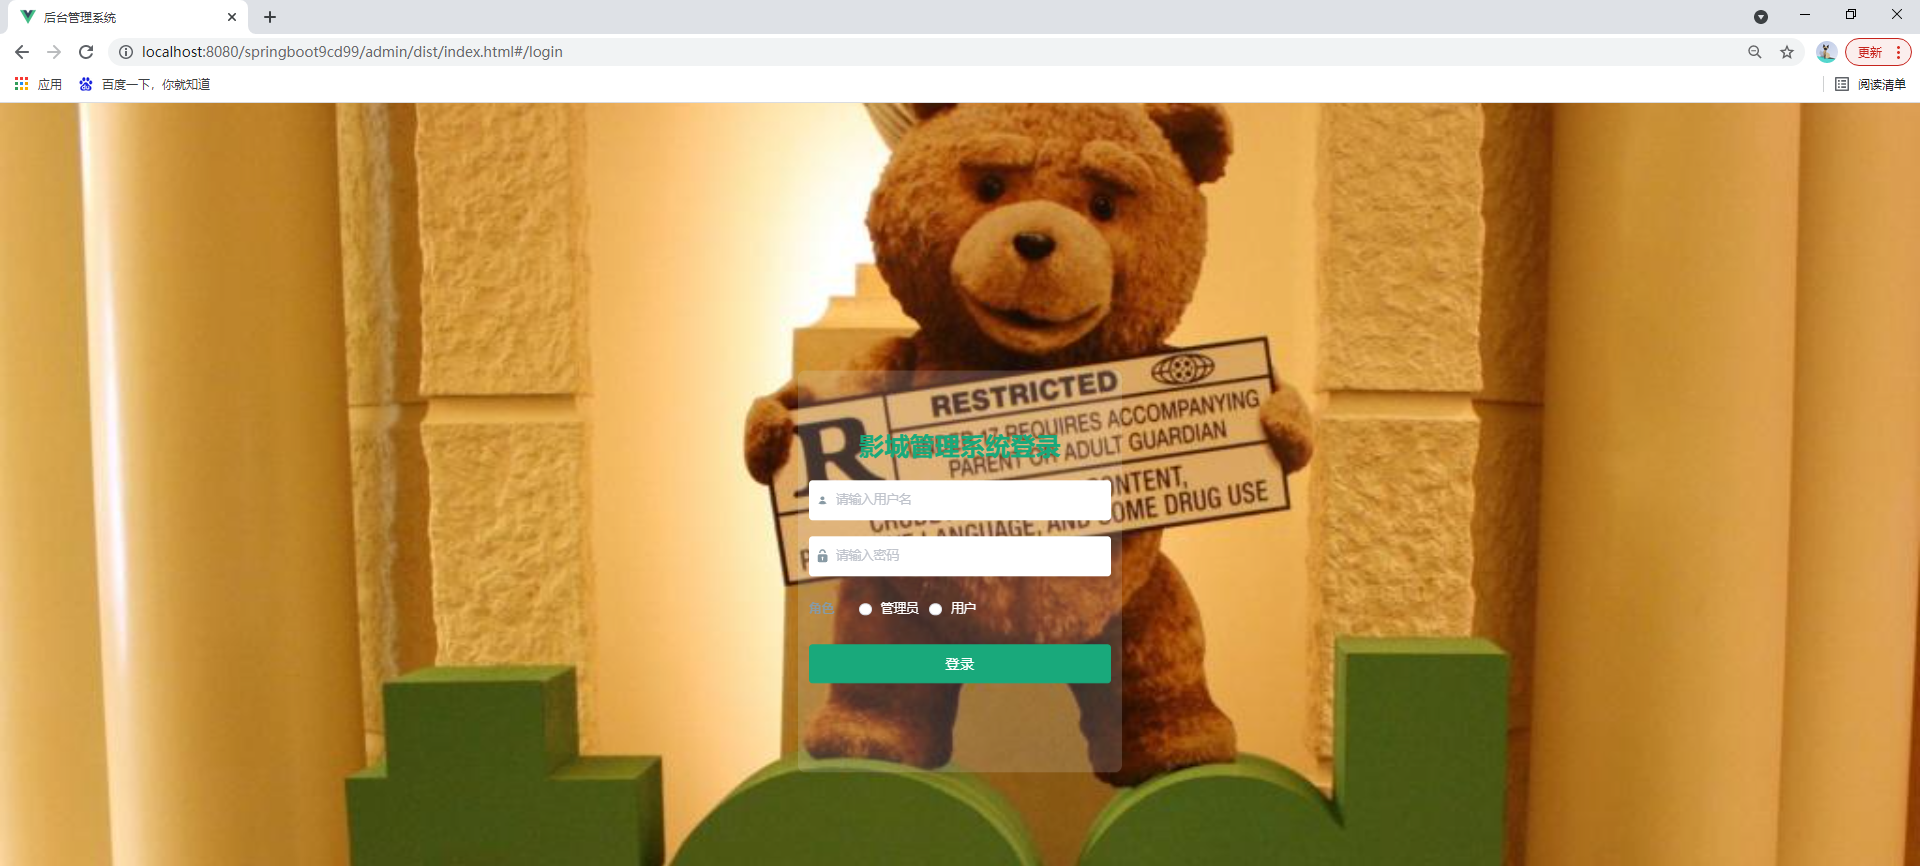
Task: Open Chrome three-dot menu
Action: point(1898,52)
